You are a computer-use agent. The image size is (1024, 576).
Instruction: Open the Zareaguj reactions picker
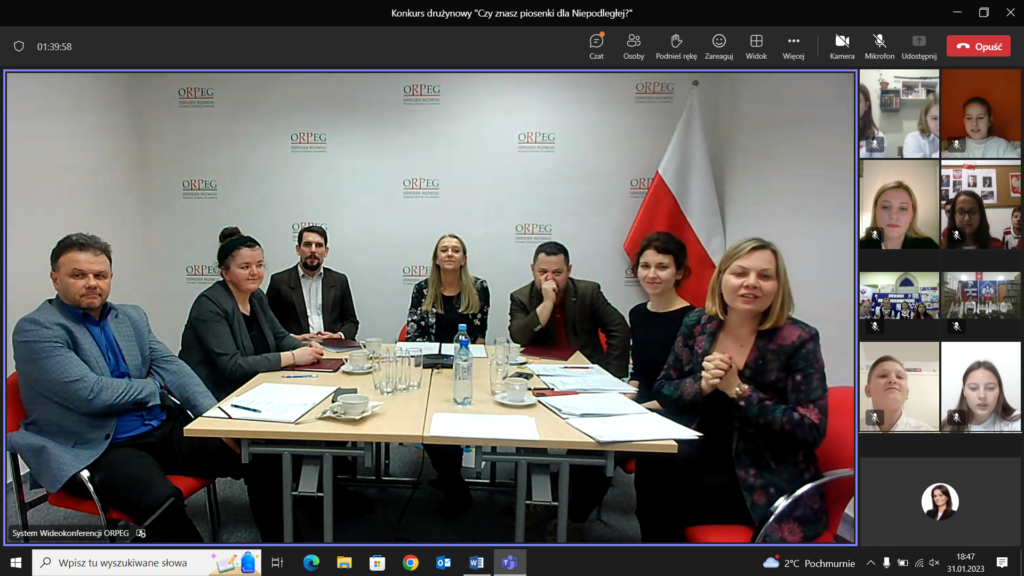click(x=718, y=46)
